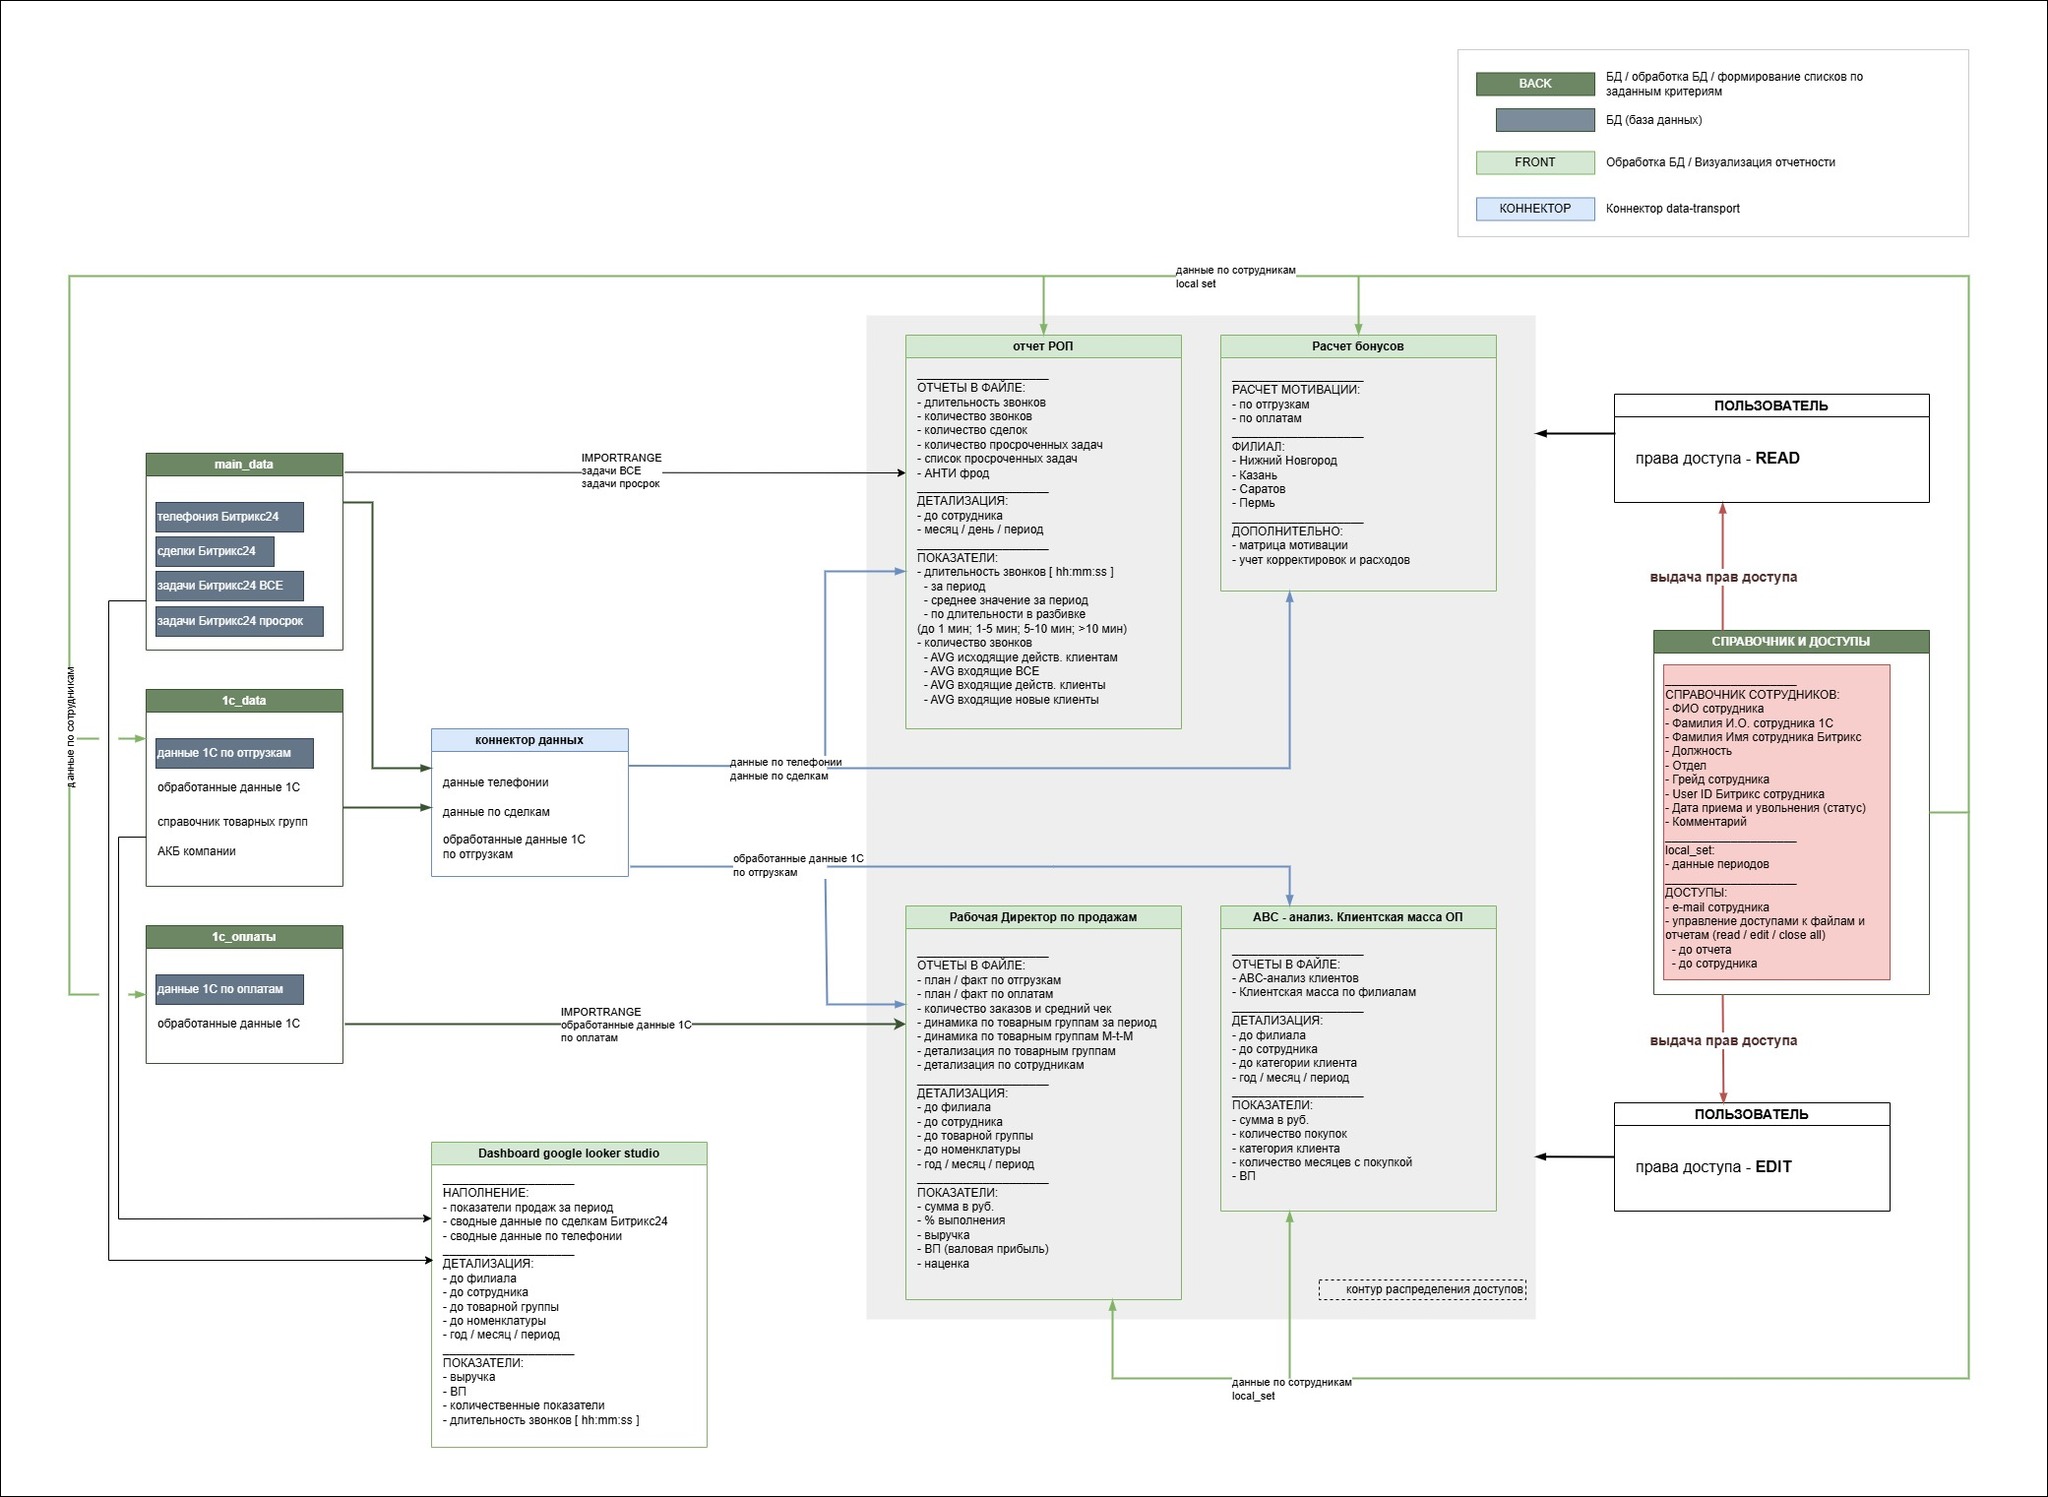
Task: Select the ПОЛЬЗОВАТЕЛЬ box with EDIT rights
Action: point(1751,1156)
